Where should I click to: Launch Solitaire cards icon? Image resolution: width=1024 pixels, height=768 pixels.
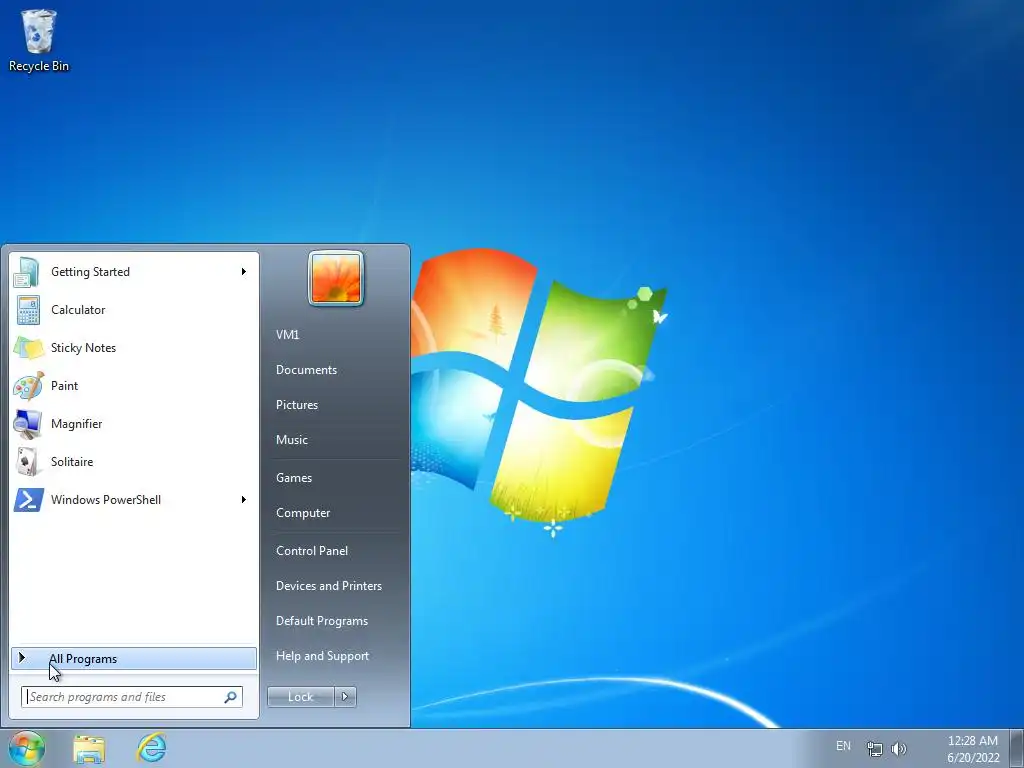click(27, 462)
